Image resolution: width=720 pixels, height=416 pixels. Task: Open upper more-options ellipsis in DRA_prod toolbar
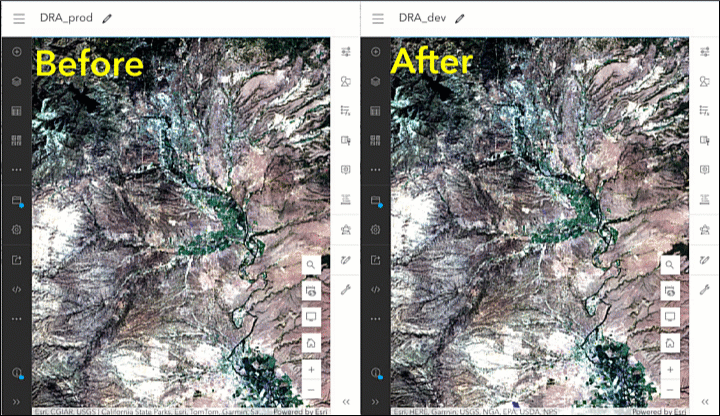[17, 169]
